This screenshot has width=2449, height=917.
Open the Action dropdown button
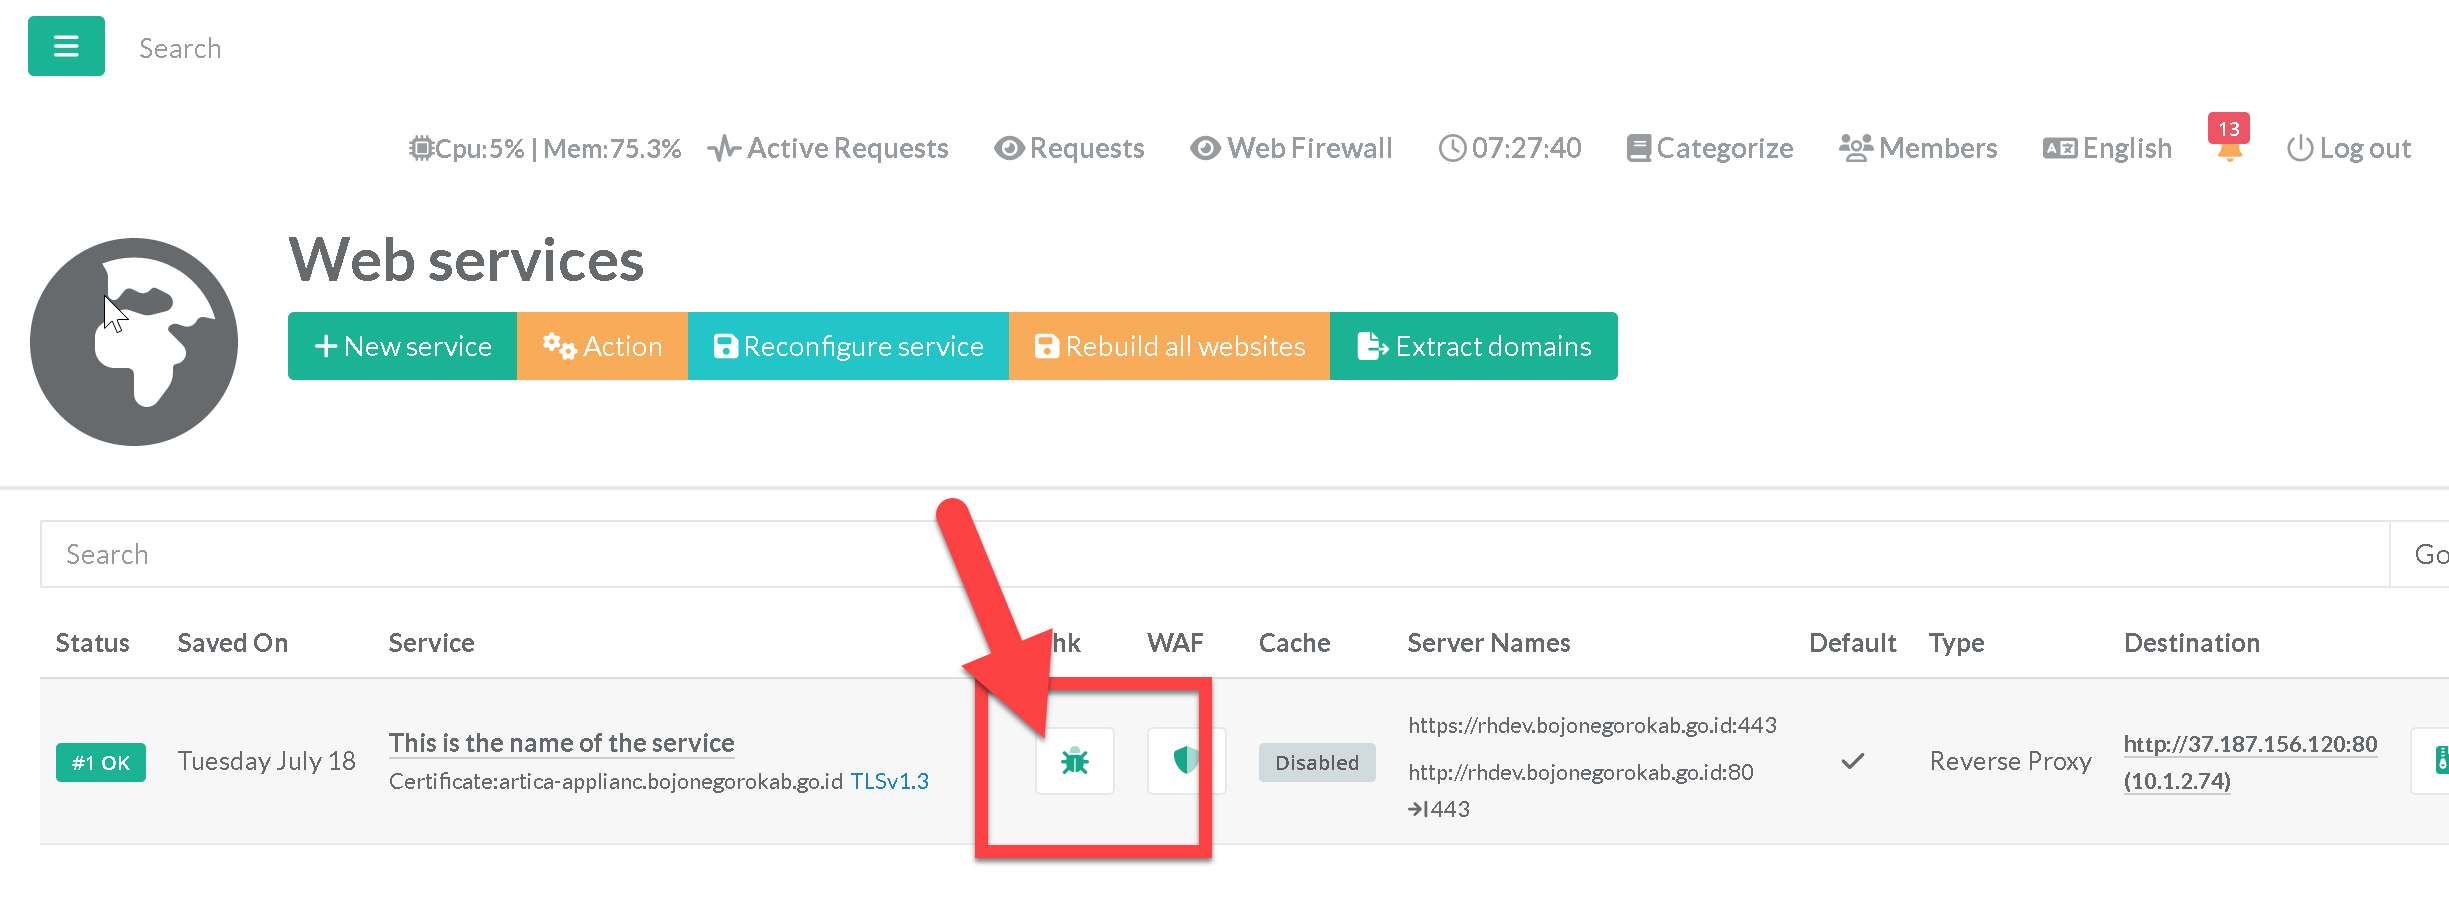602,346
